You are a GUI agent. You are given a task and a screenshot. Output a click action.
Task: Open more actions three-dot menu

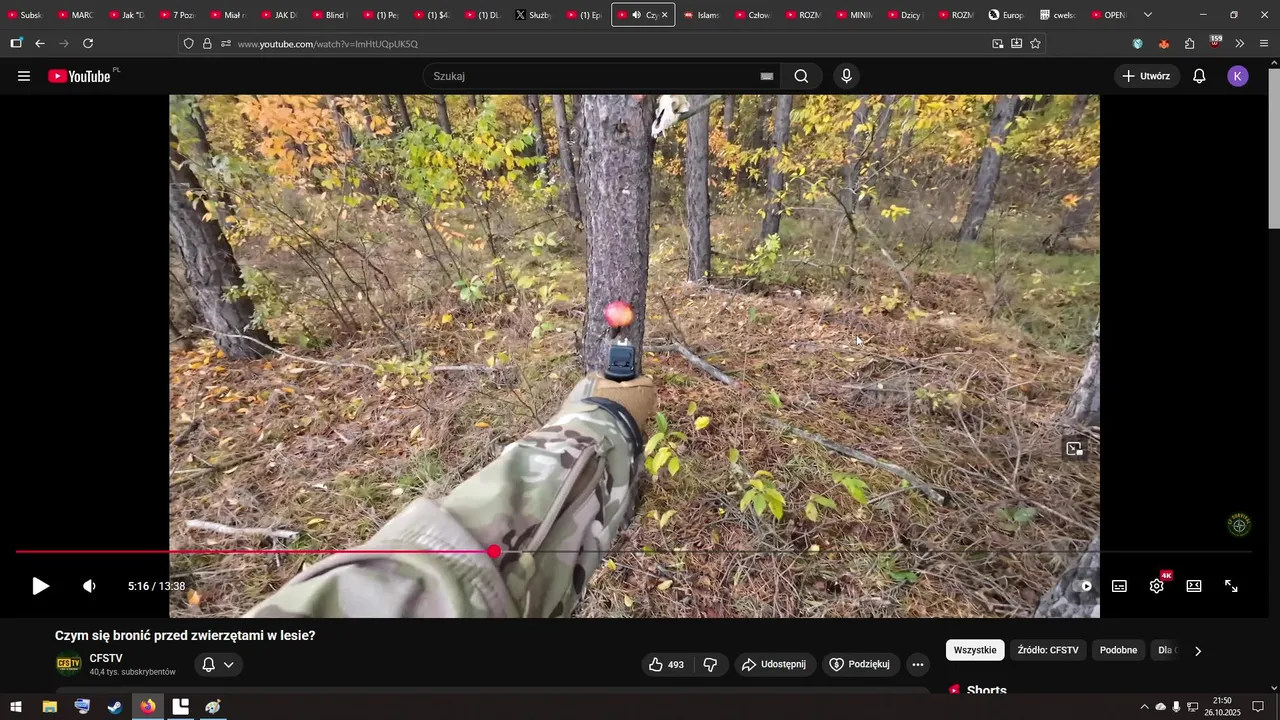918,664
